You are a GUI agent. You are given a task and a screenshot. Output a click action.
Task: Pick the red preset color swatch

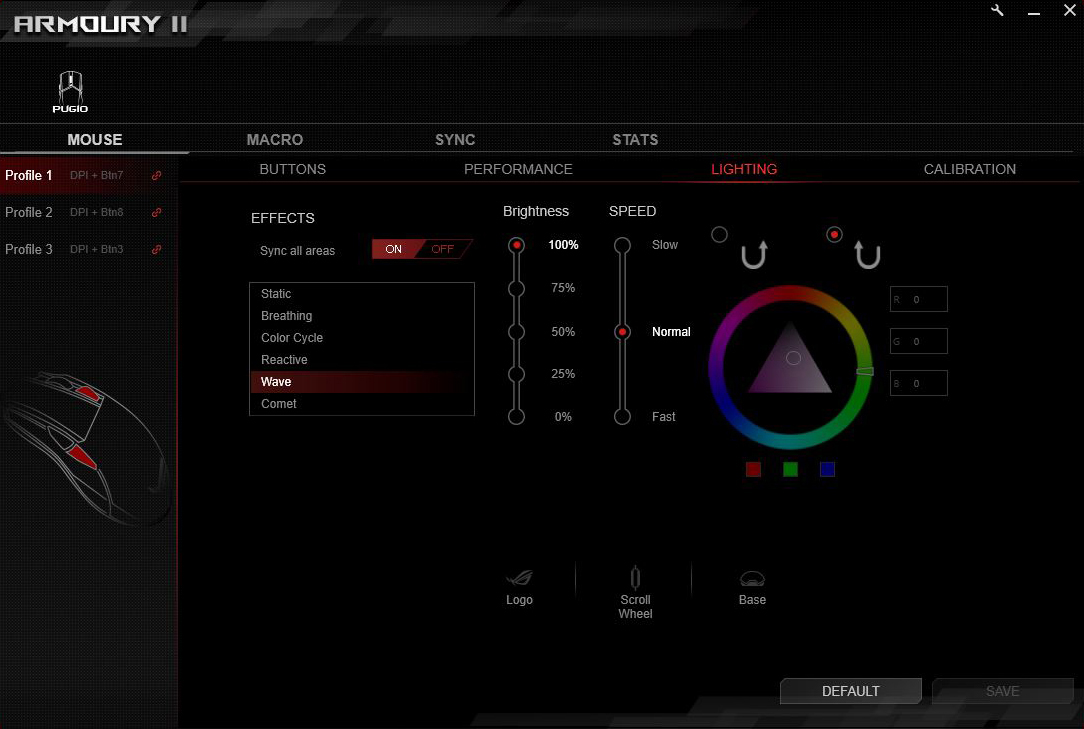(x=754, y=470)
